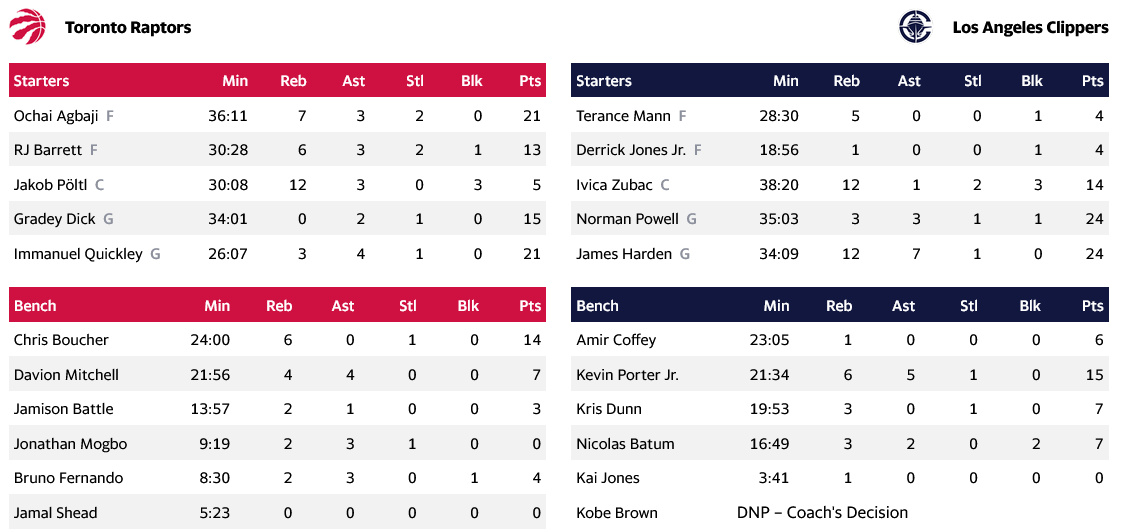
Task: Click Clippers Bench table header label
Action: pyautogui.click(x=597, y=306)
